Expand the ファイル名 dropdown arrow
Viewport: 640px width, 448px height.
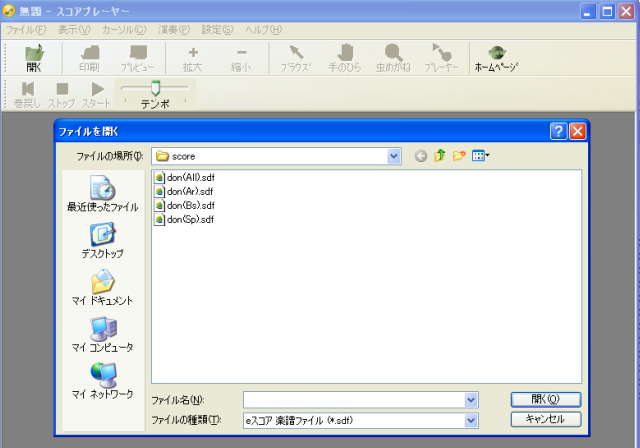[471, 400]
